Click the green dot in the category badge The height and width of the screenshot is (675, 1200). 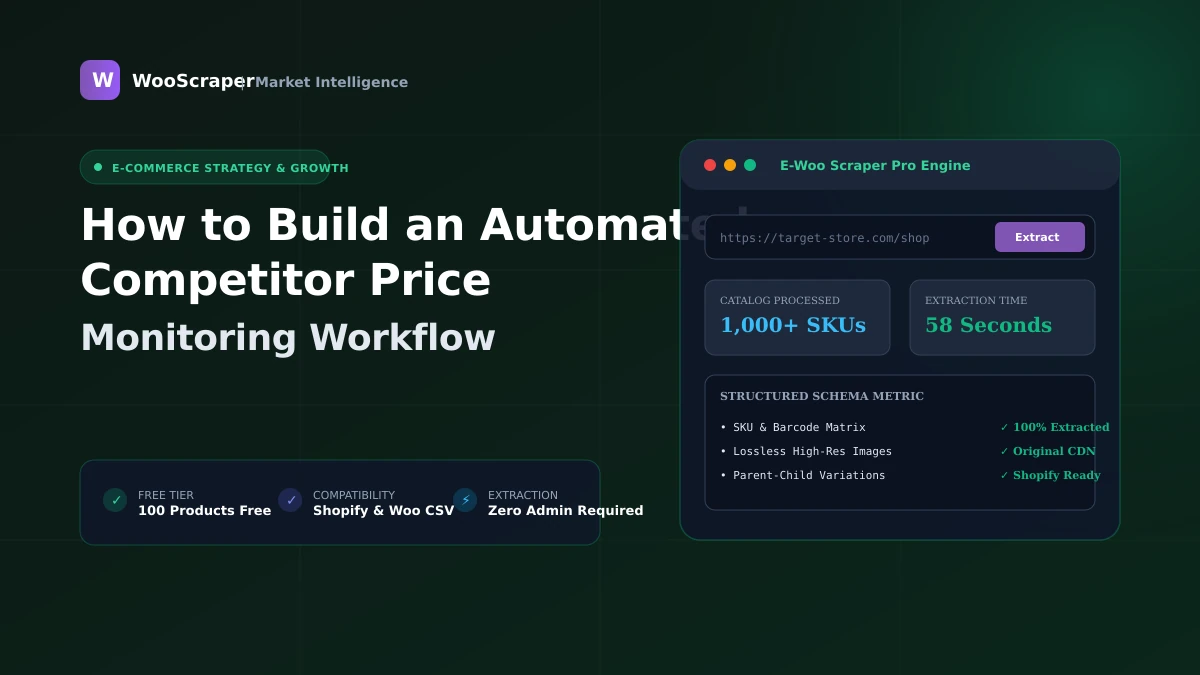(x=98, y=167)
